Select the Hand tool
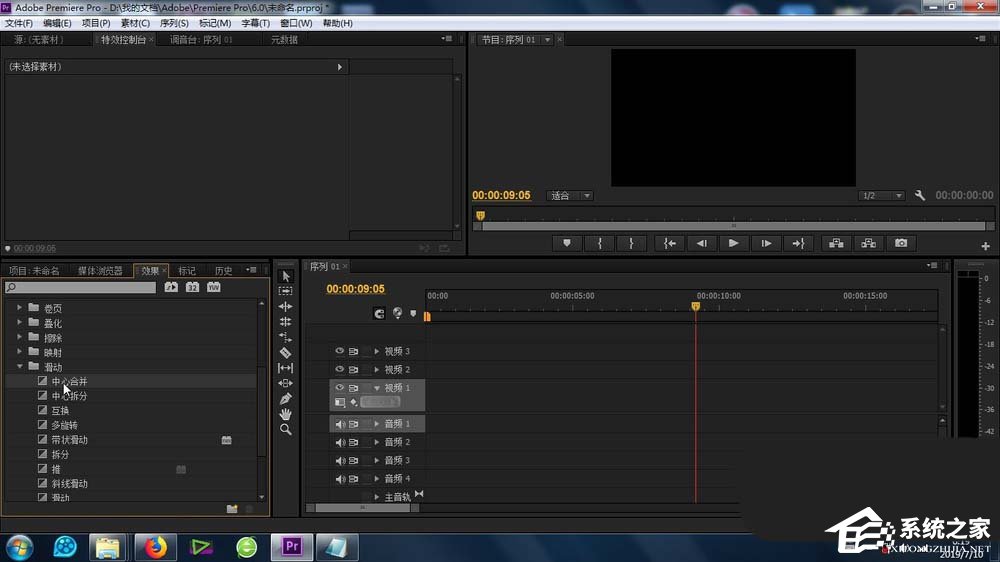Viewport: 1000px width, 562px height. (x=285, y=414)
